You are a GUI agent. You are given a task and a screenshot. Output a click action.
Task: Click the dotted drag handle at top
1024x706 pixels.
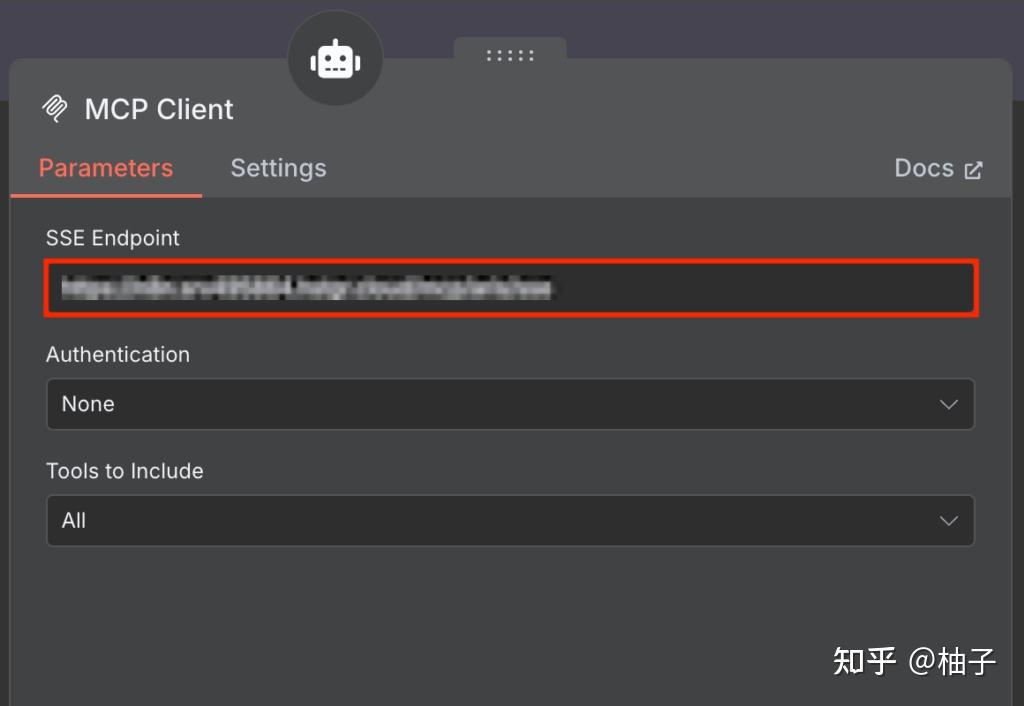510,55
